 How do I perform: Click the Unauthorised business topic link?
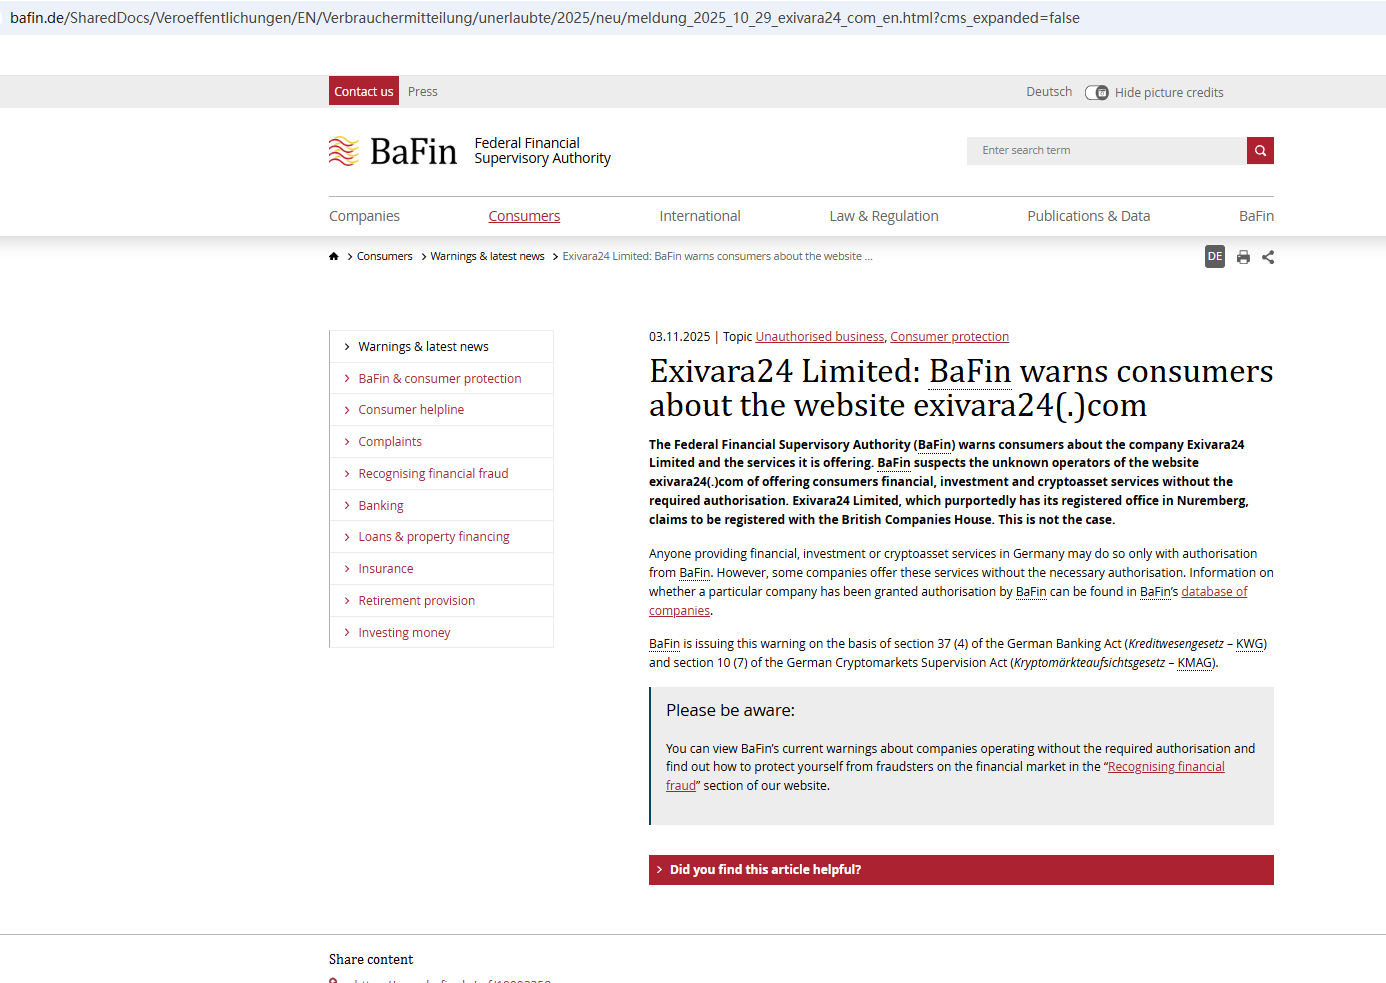pos(820,337)
